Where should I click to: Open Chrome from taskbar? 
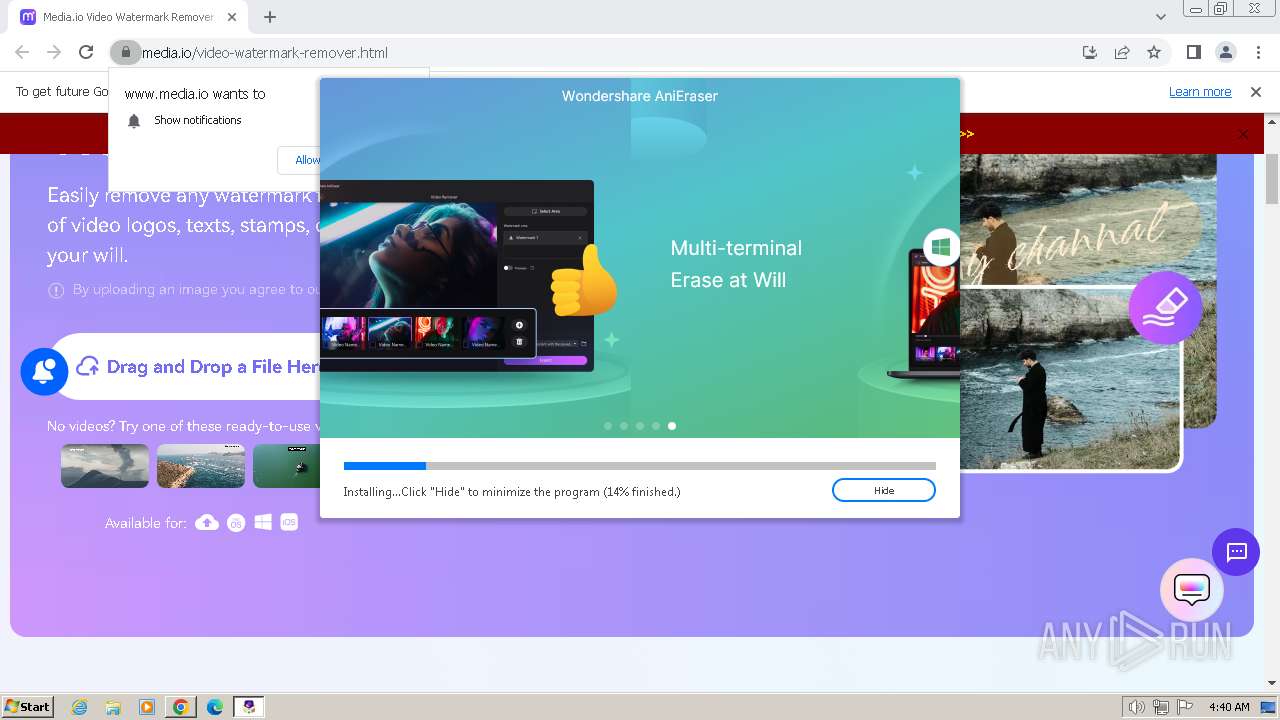[180, 707]
